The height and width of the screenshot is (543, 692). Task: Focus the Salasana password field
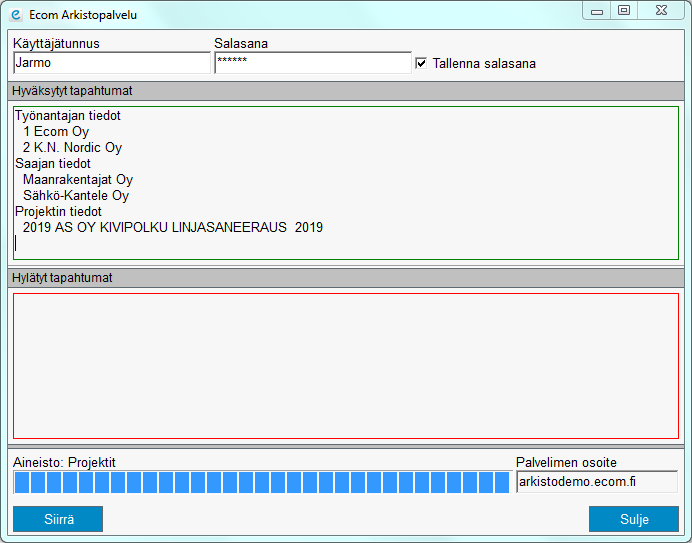(x=313, y=63)
